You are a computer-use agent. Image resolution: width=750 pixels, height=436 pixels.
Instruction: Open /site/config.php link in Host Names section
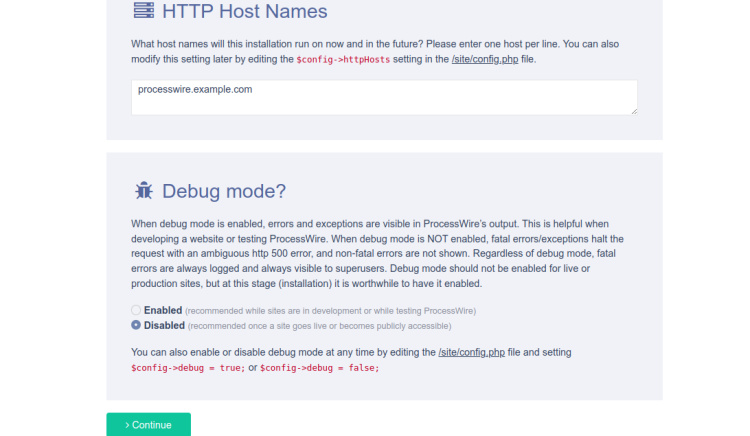tap(485, 59)
